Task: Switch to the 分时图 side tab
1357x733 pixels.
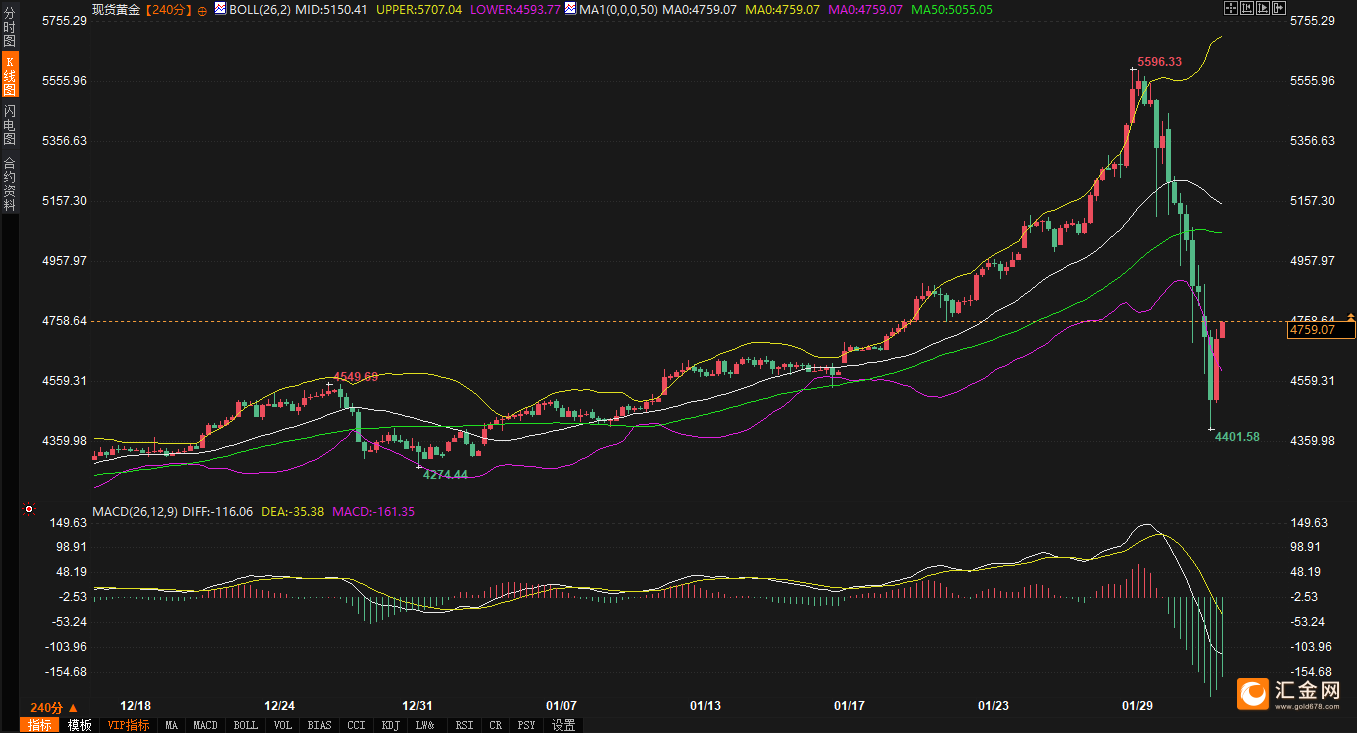Action: [10, 31]
